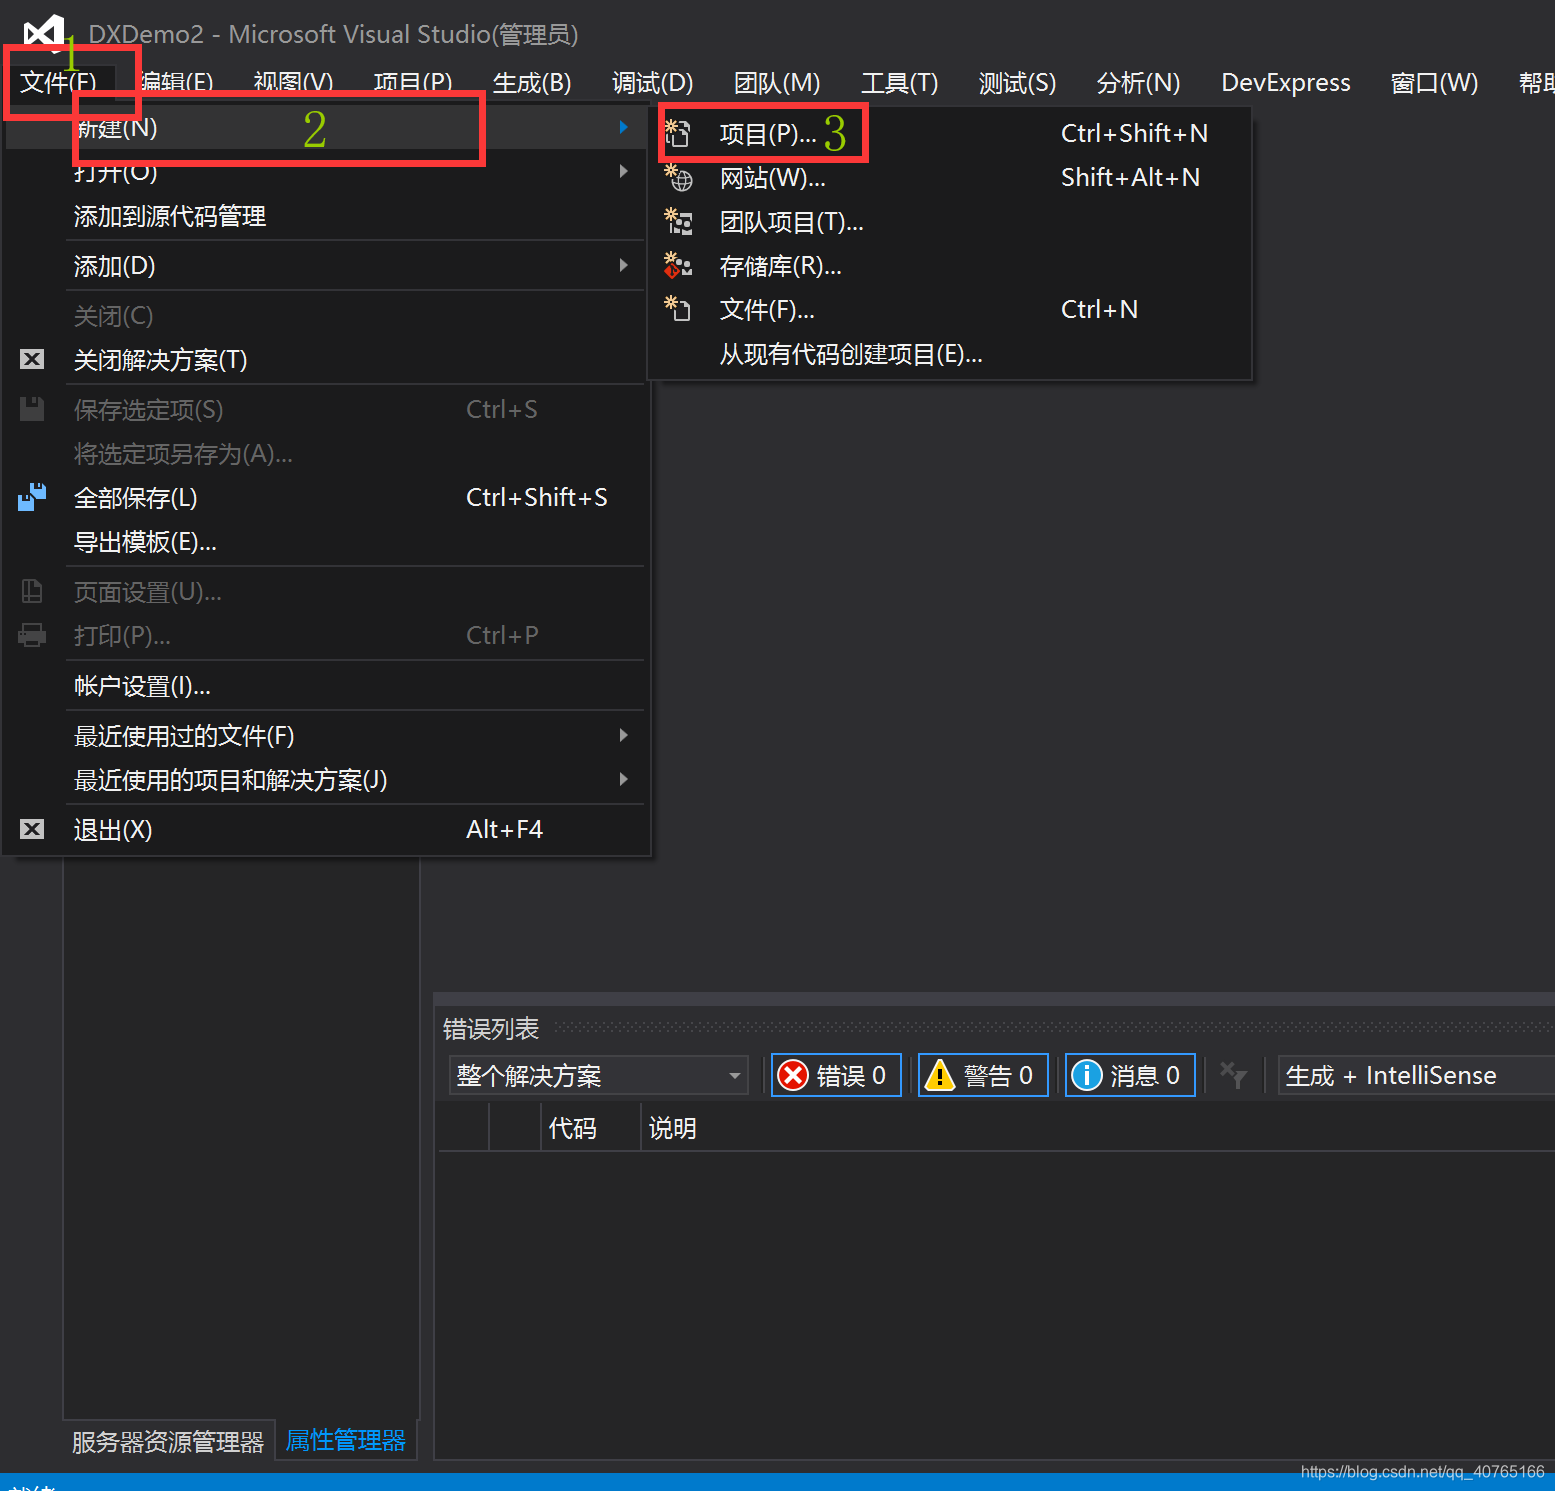This screenshot has width=1555, height=1491.
Task: Select 帐户设置(I)... entry
Action: 326,685
